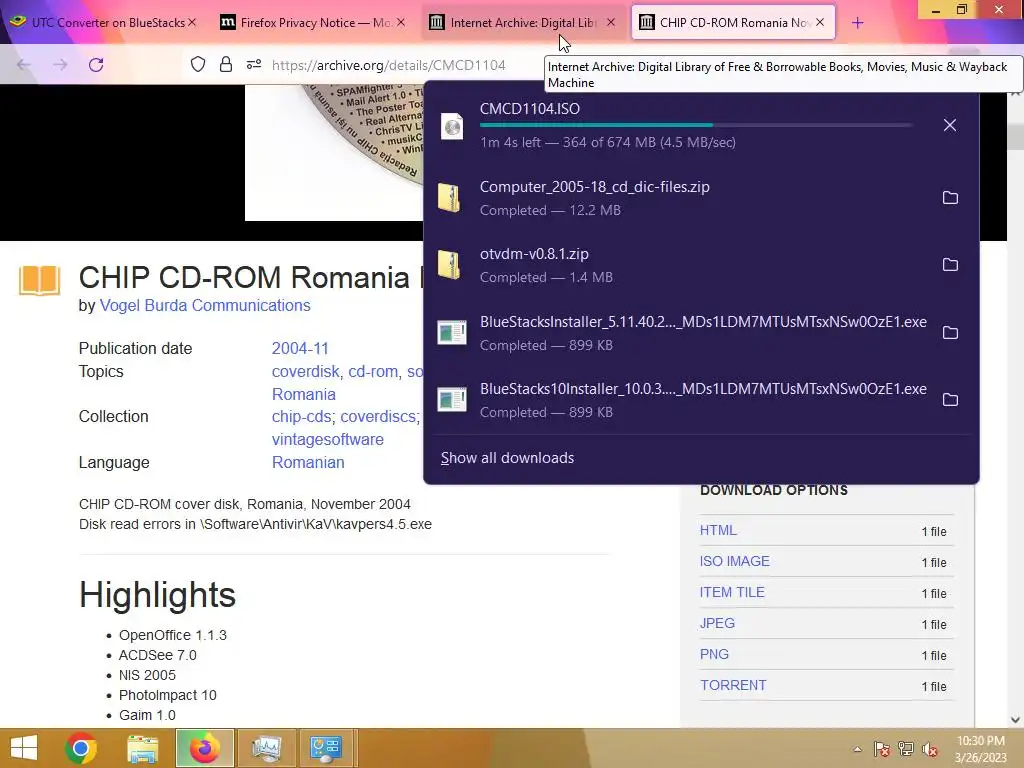The height and width of the screenshot is (768, 1024).
Task: Open folder for Computer_2005-18_cd_dic-files.zip
Action: [950, 197]
